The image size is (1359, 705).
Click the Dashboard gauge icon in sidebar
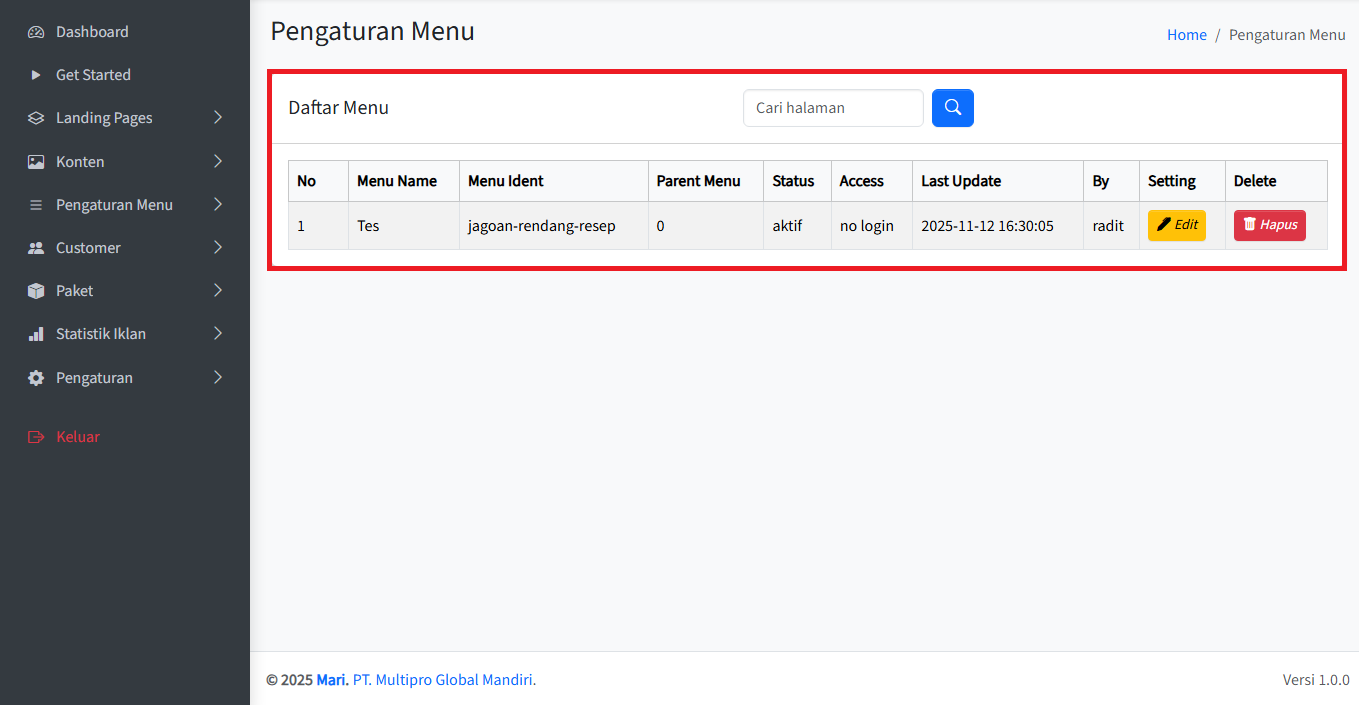click(x=36, y=32)
